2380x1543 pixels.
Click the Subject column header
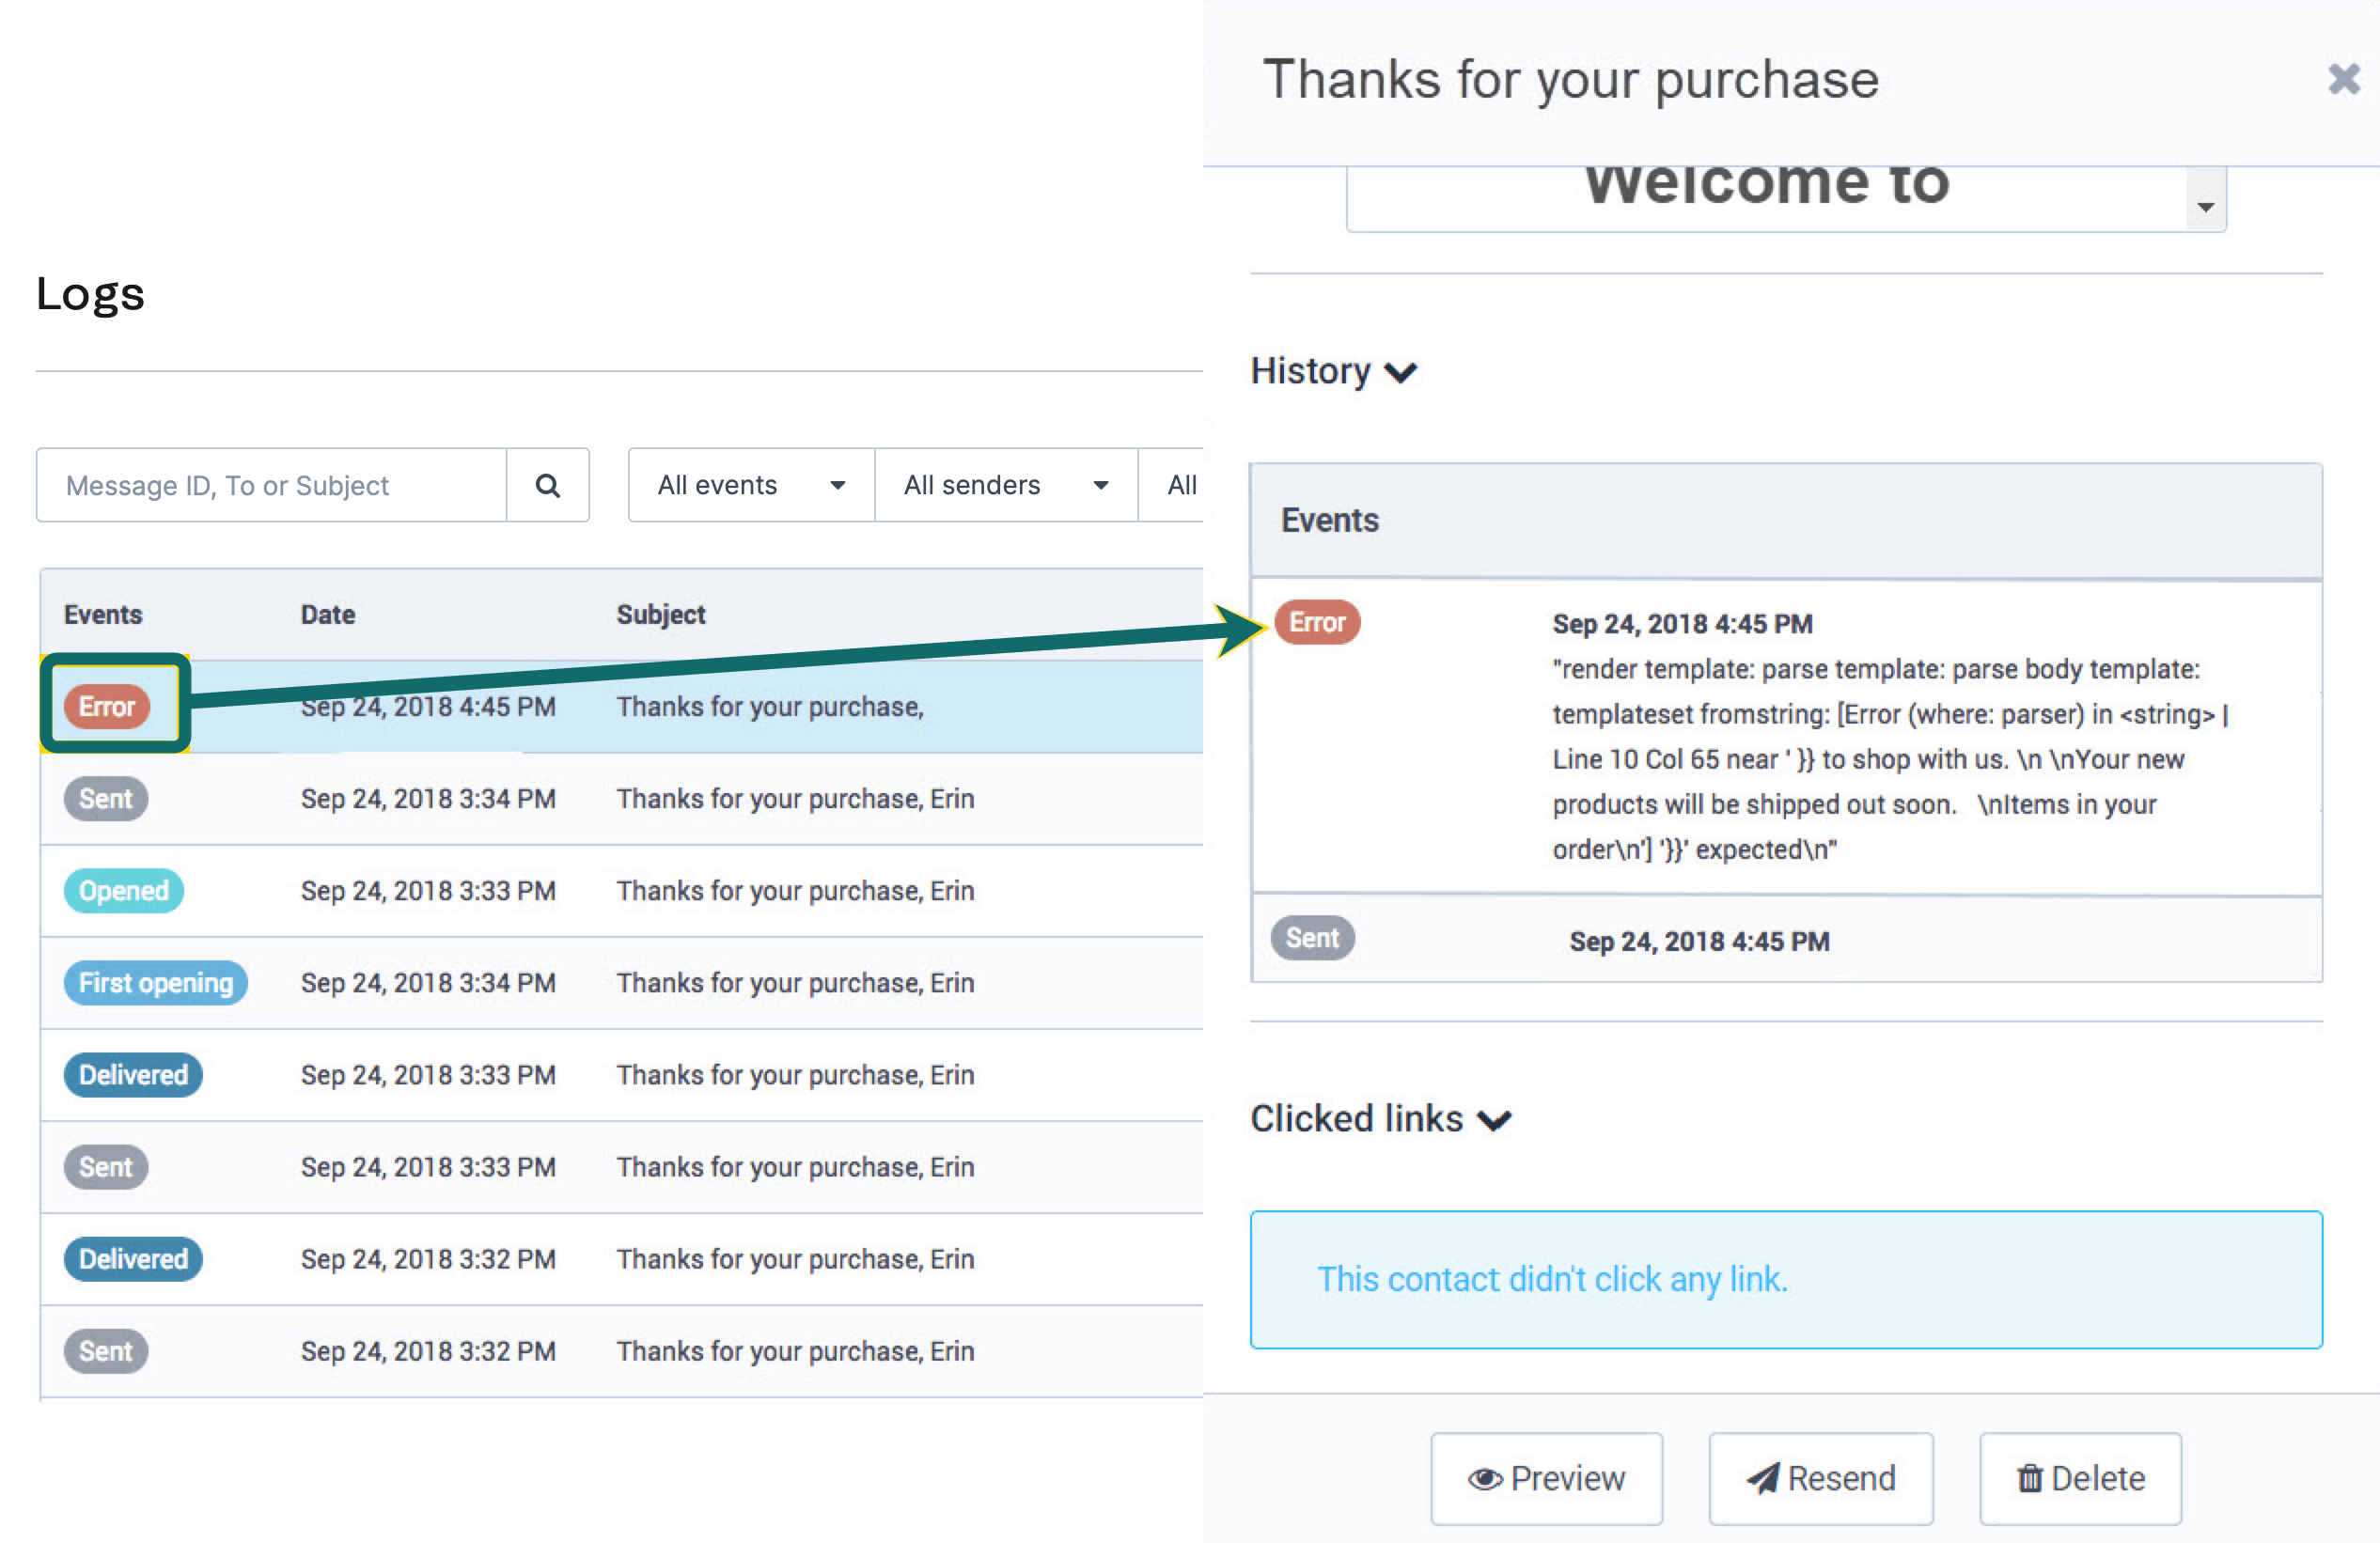(x=661, y=614)
